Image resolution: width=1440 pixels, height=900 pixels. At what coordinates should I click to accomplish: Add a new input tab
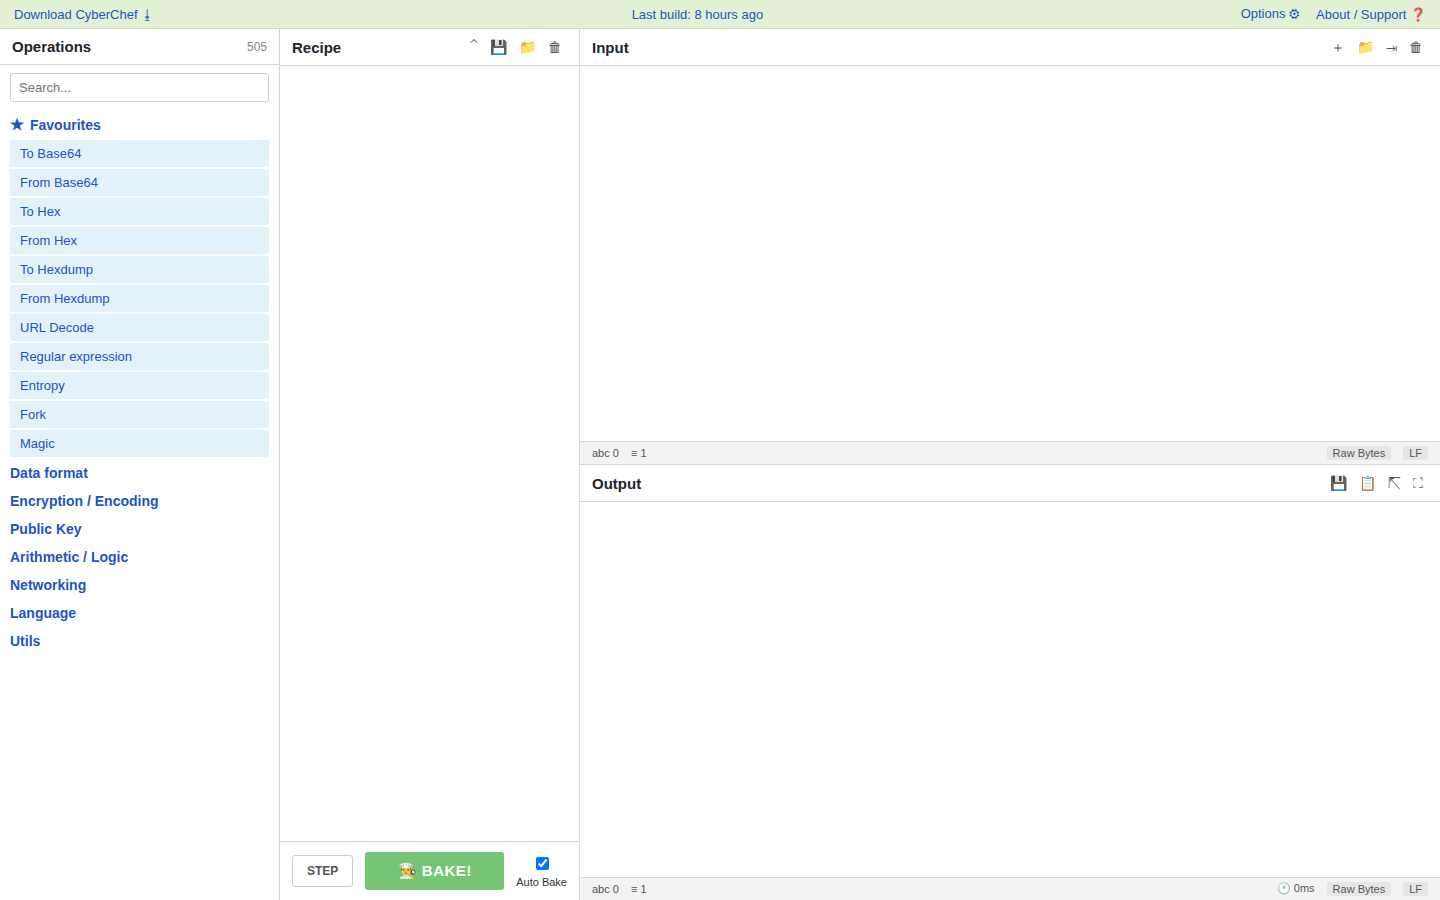[1338, 47]
